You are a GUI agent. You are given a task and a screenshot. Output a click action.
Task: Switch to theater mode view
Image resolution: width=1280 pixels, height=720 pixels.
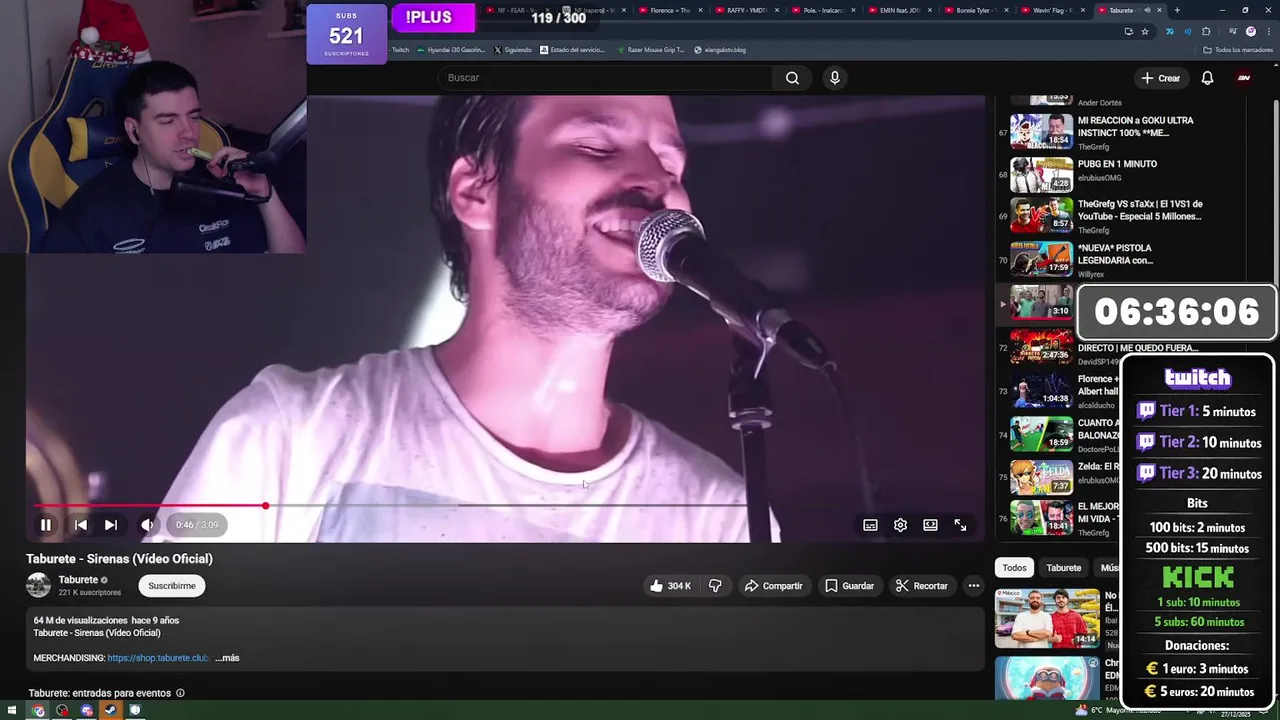(931, 525)
